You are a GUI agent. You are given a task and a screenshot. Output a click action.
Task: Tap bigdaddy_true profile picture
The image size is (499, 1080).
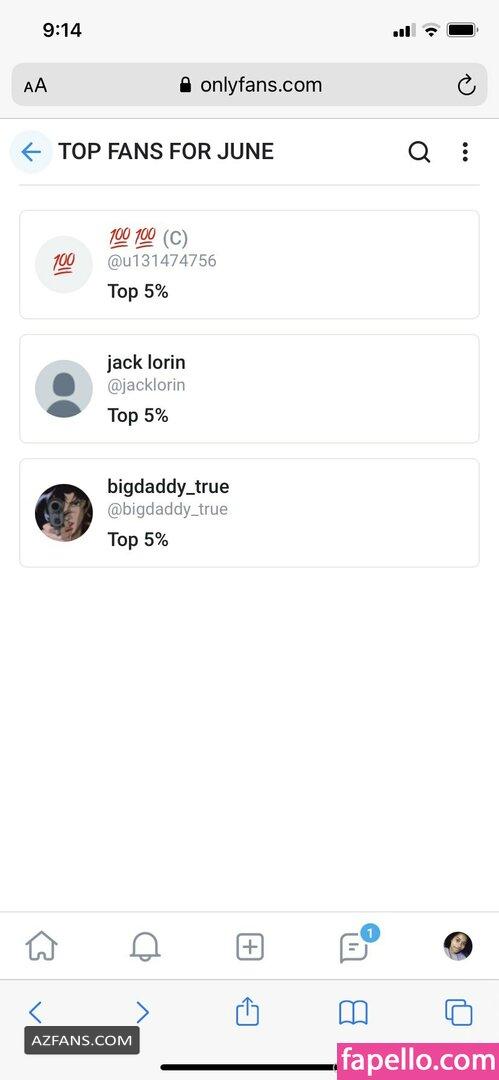tap(64, 512)
